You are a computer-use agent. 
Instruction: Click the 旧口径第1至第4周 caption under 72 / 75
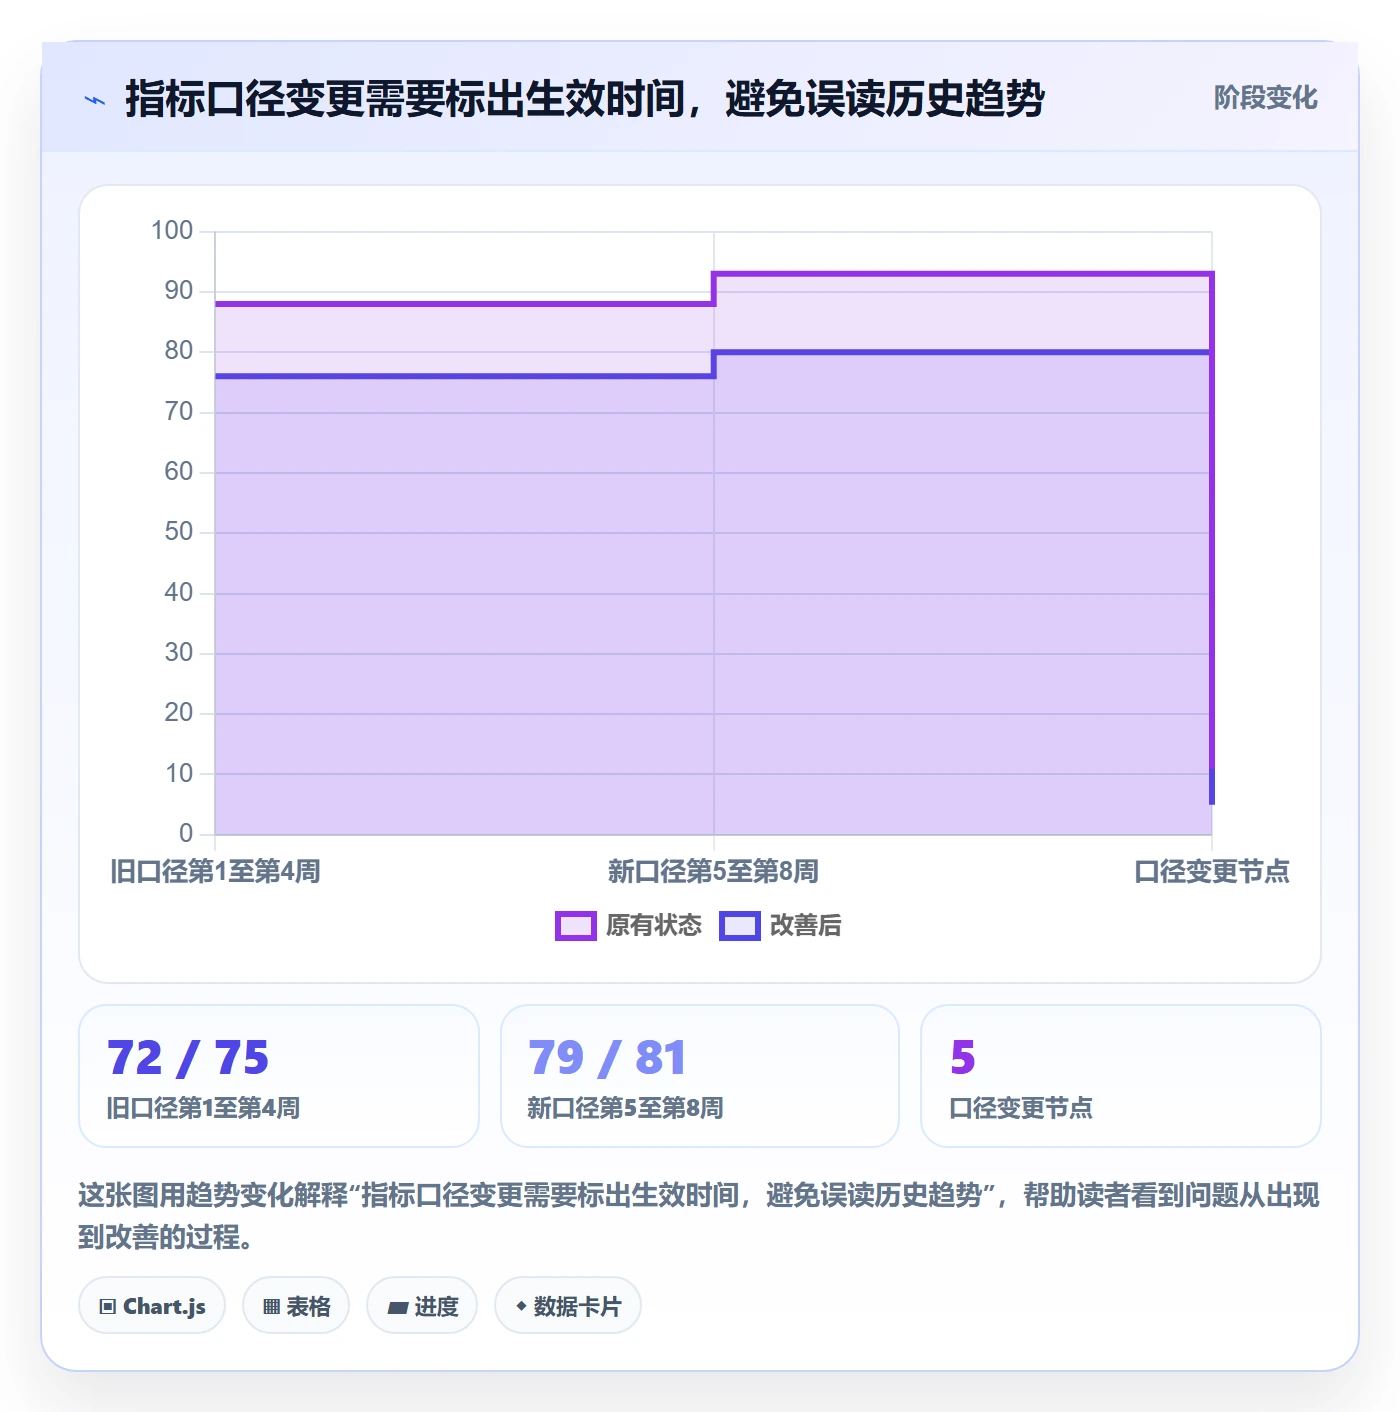click(x=203, y=1108)
